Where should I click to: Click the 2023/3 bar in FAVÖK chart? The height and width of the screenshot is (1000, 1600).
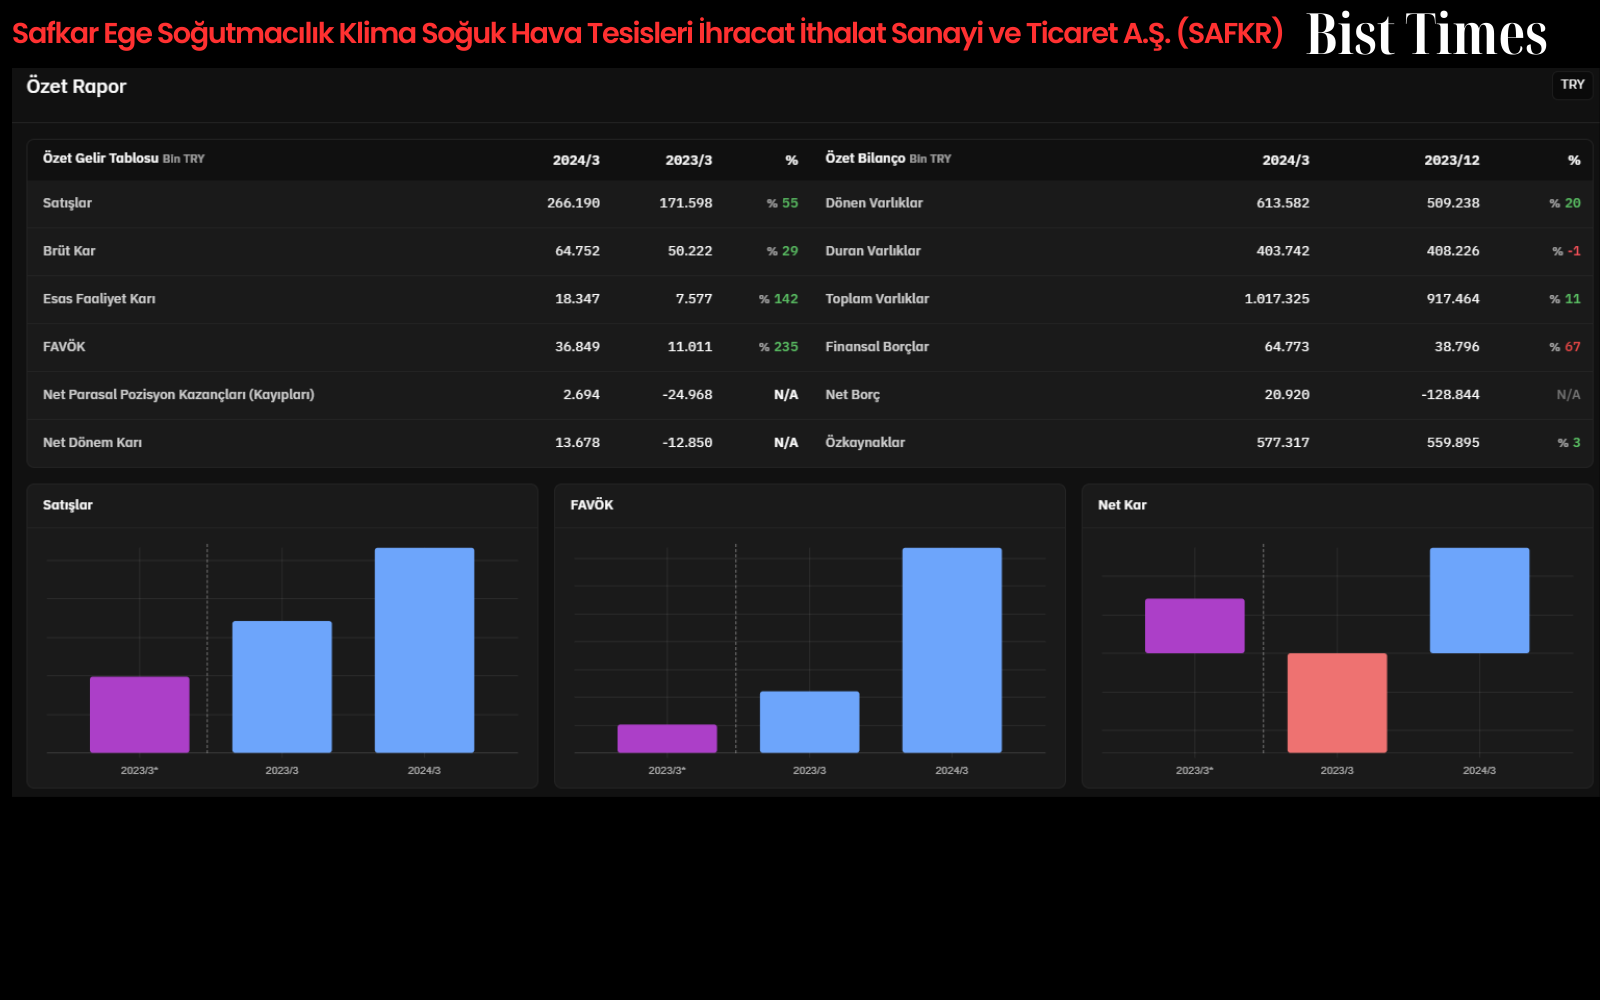[809, 722]
